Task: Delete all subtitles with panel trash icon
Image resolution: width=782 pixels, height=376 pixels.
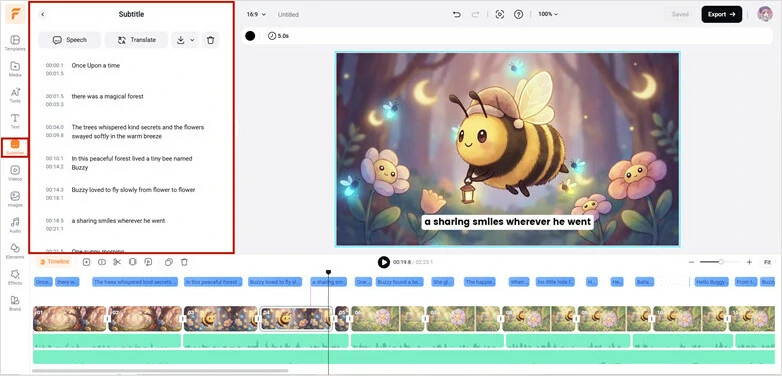Action: click(x=210, y=40)
